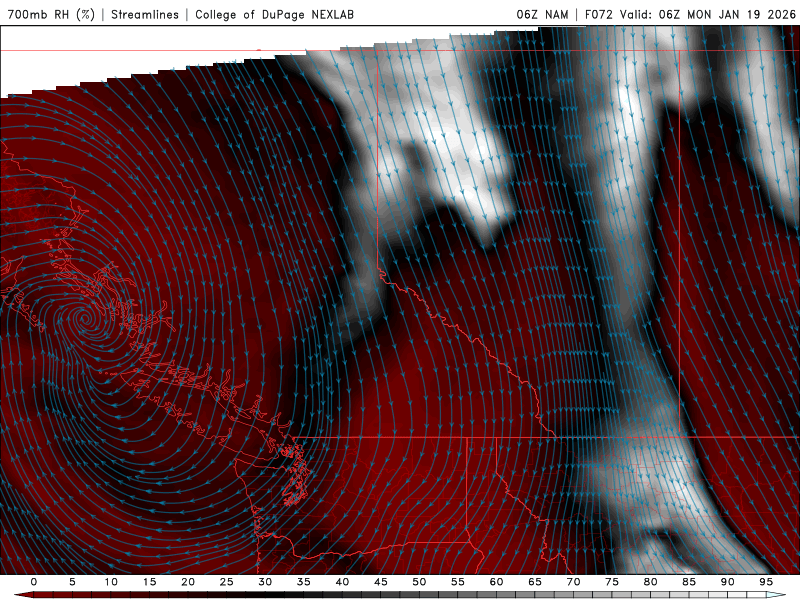Select the "F072" forecast hour text
The image size is (800, 600).
(598, 15)
